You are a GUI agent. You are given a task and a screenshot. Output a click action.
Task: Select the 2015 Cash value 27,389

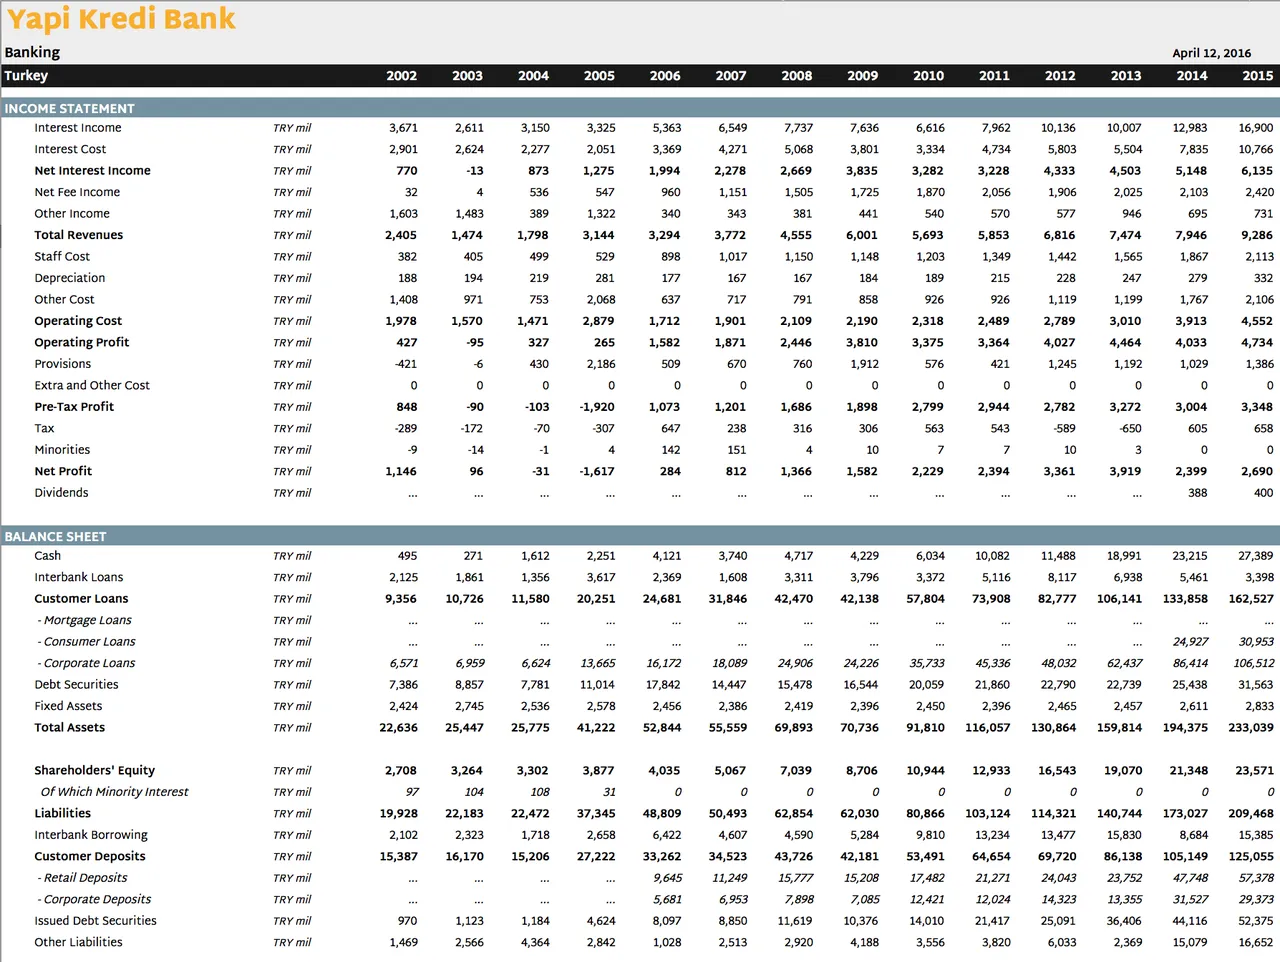click(1255, 556)
